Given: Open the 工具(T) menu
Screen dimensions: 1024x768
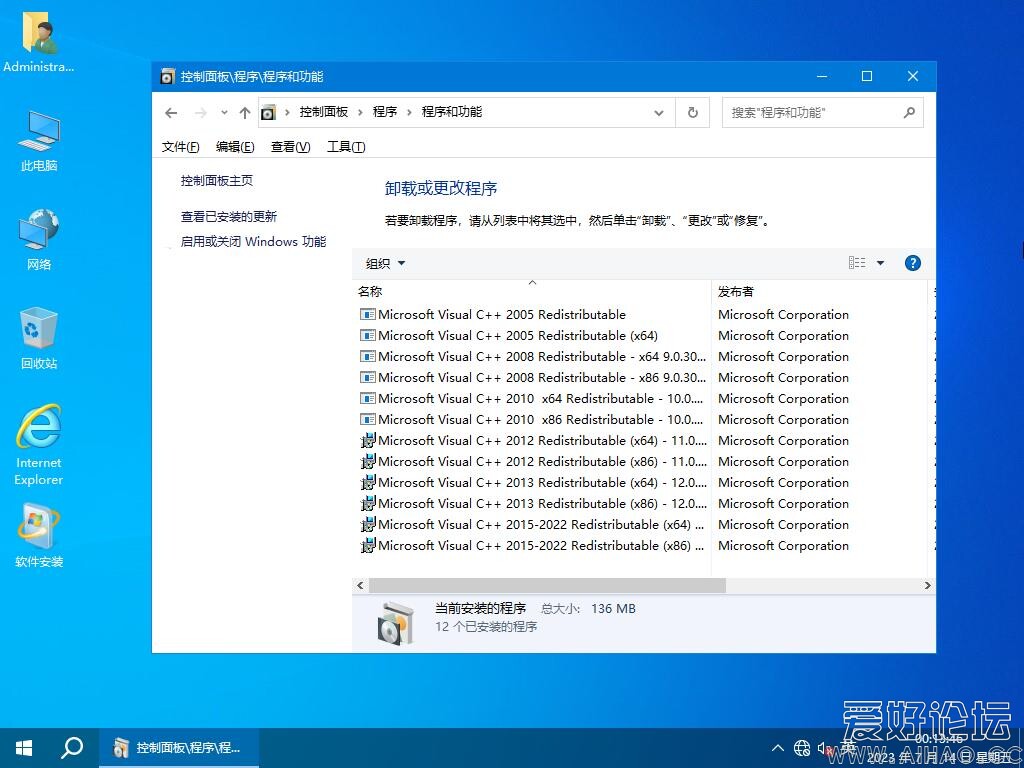Looking at the screenshot, I should 346,147.
